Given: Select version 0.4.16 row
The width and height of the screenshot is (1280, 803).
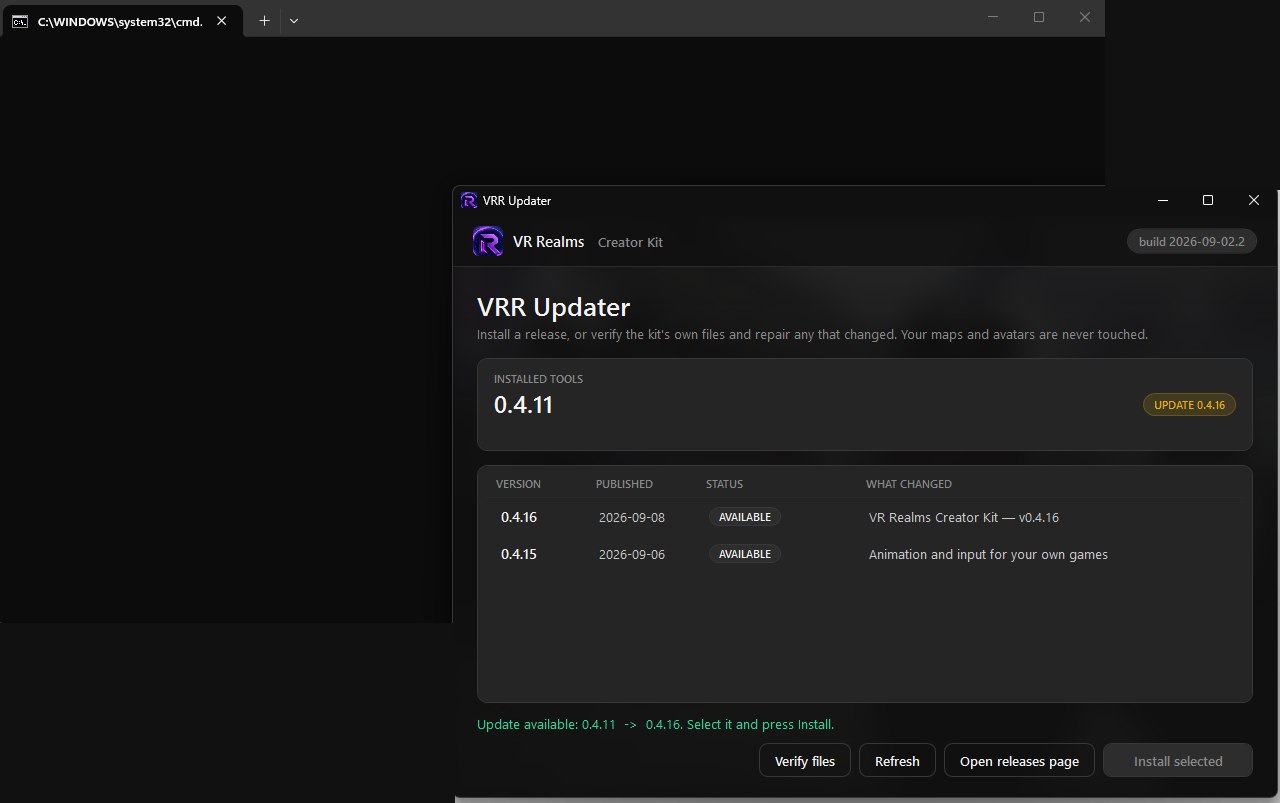Looking at the screenshot, I should tap(865, 517).
